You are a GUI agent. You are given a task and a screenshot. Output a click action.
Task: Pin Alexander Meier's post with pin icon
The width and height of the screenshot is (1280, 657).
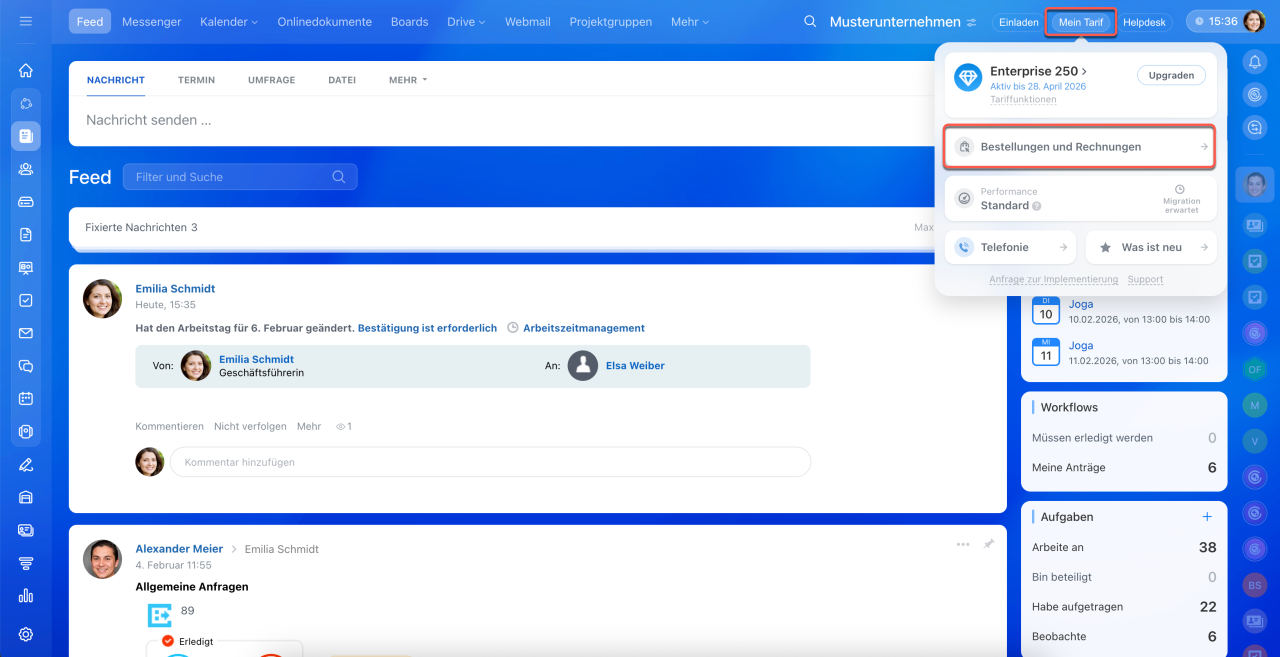tap(989, 544)
